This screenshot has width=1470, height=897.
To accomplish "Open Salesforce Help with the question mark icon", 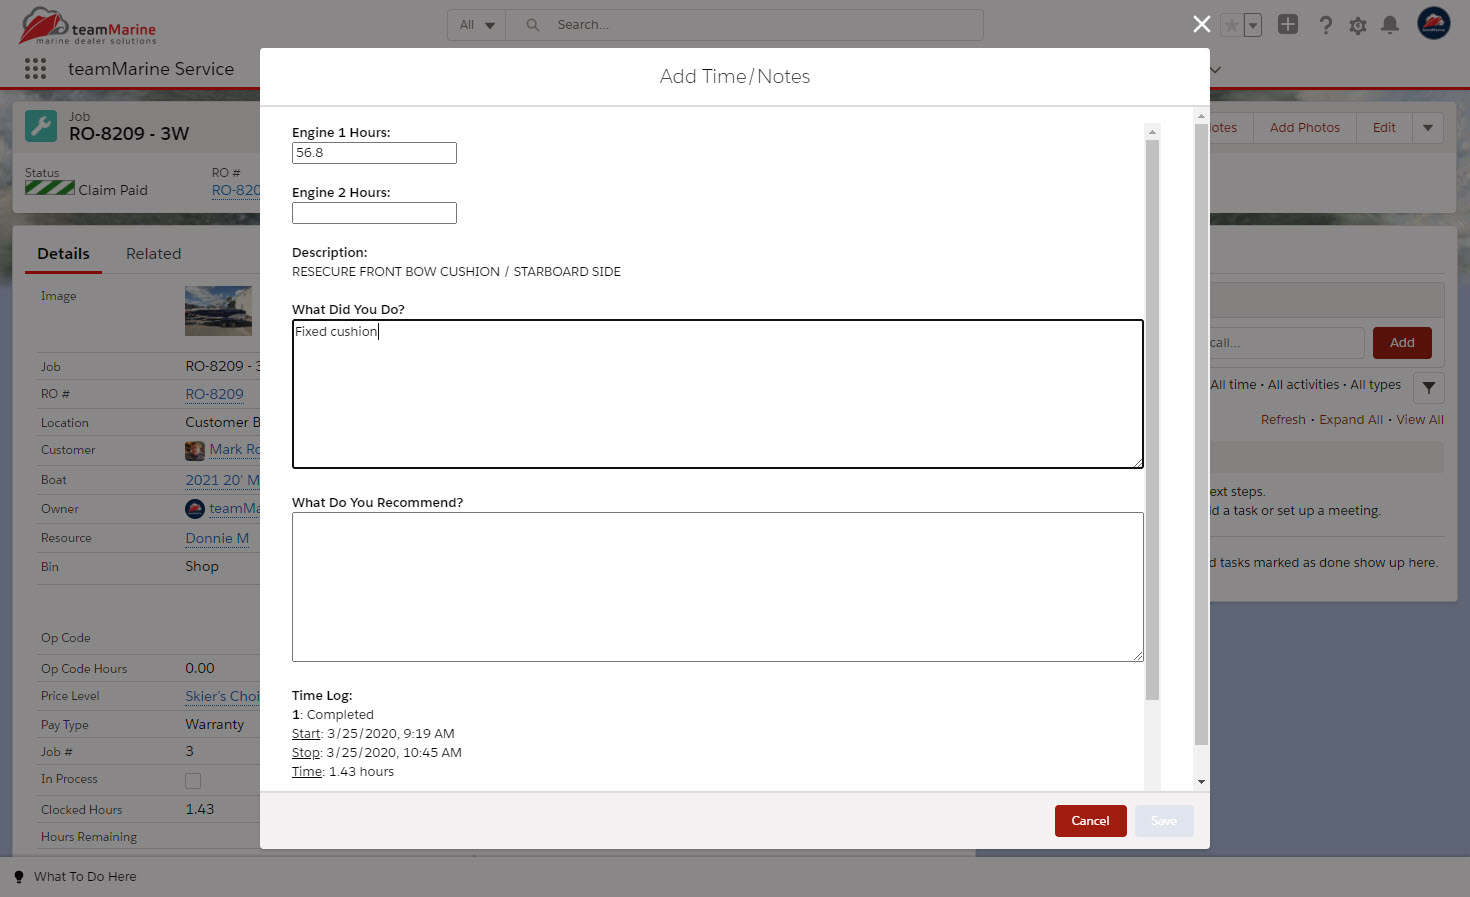I will [x=1325, y=25].
